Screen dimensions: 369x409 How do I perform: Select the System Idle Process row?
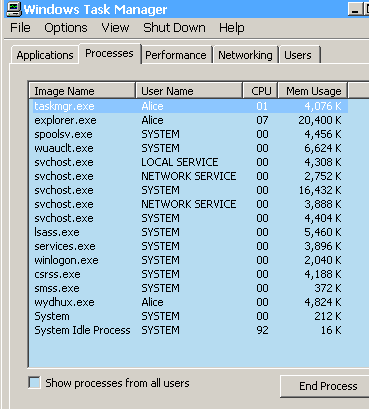pyautogui.click(x=189, y=330)
